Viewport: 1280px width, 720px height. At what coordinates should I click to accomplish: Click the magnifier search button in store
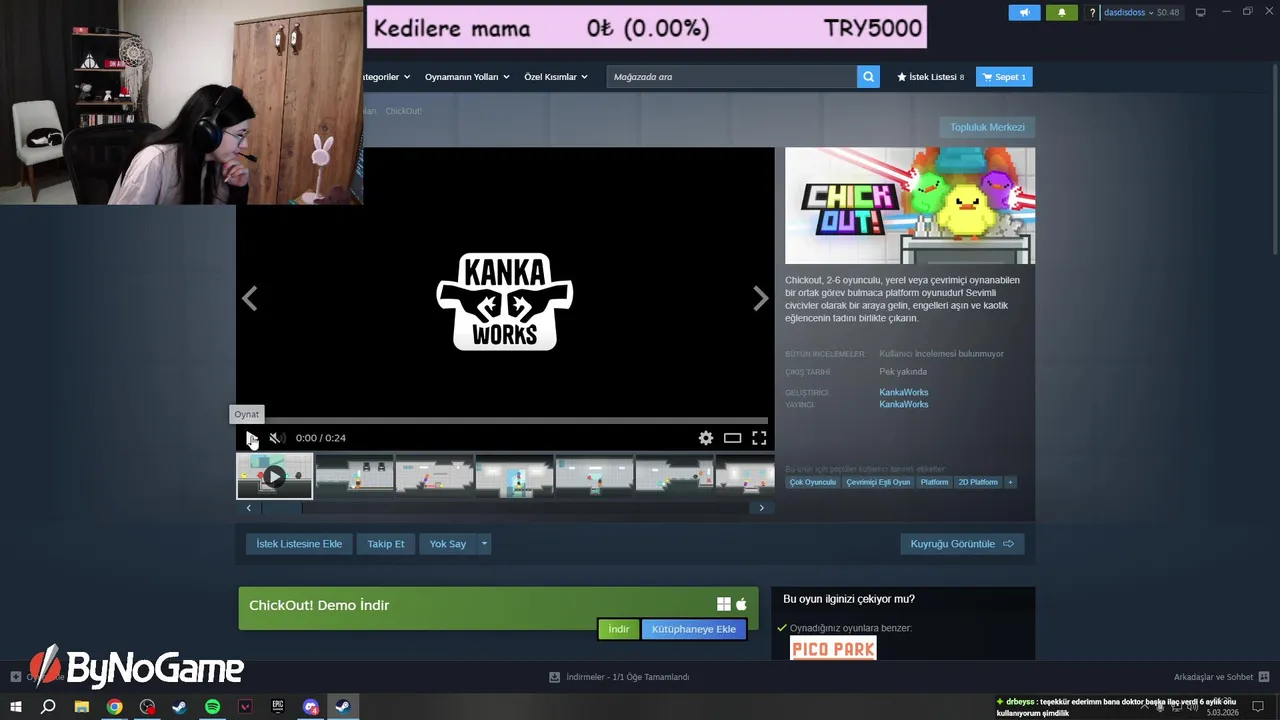(868, 77)
